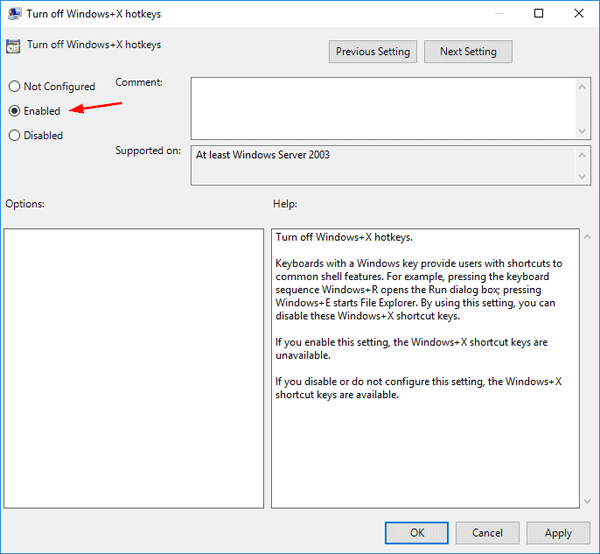Click inside the Supported on field
This screenshot has height=554, width=600.
382,166
